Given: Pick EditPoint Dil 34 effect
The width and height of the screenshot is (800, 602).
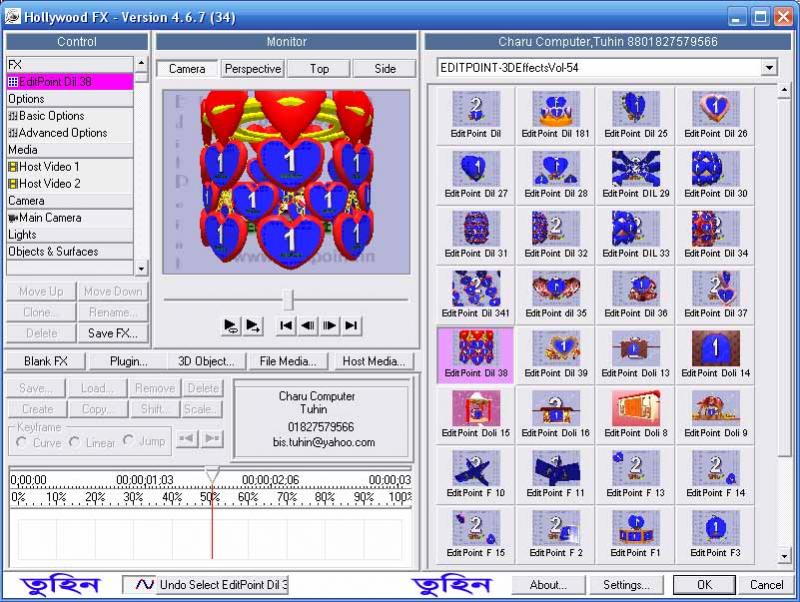Looking at the screenshot, I should pos(715,235).
